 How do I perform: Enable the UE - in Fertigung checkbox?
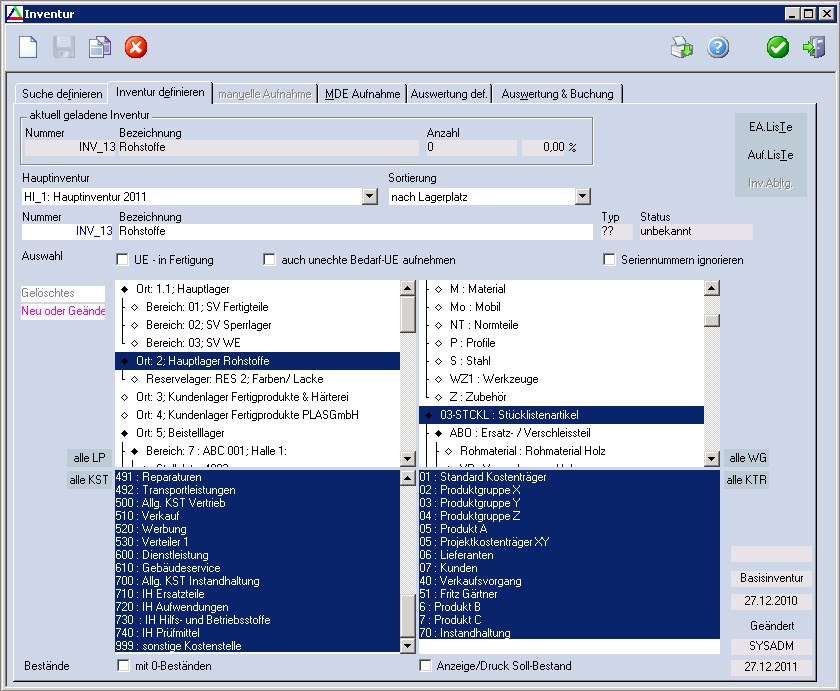[123, 260]
